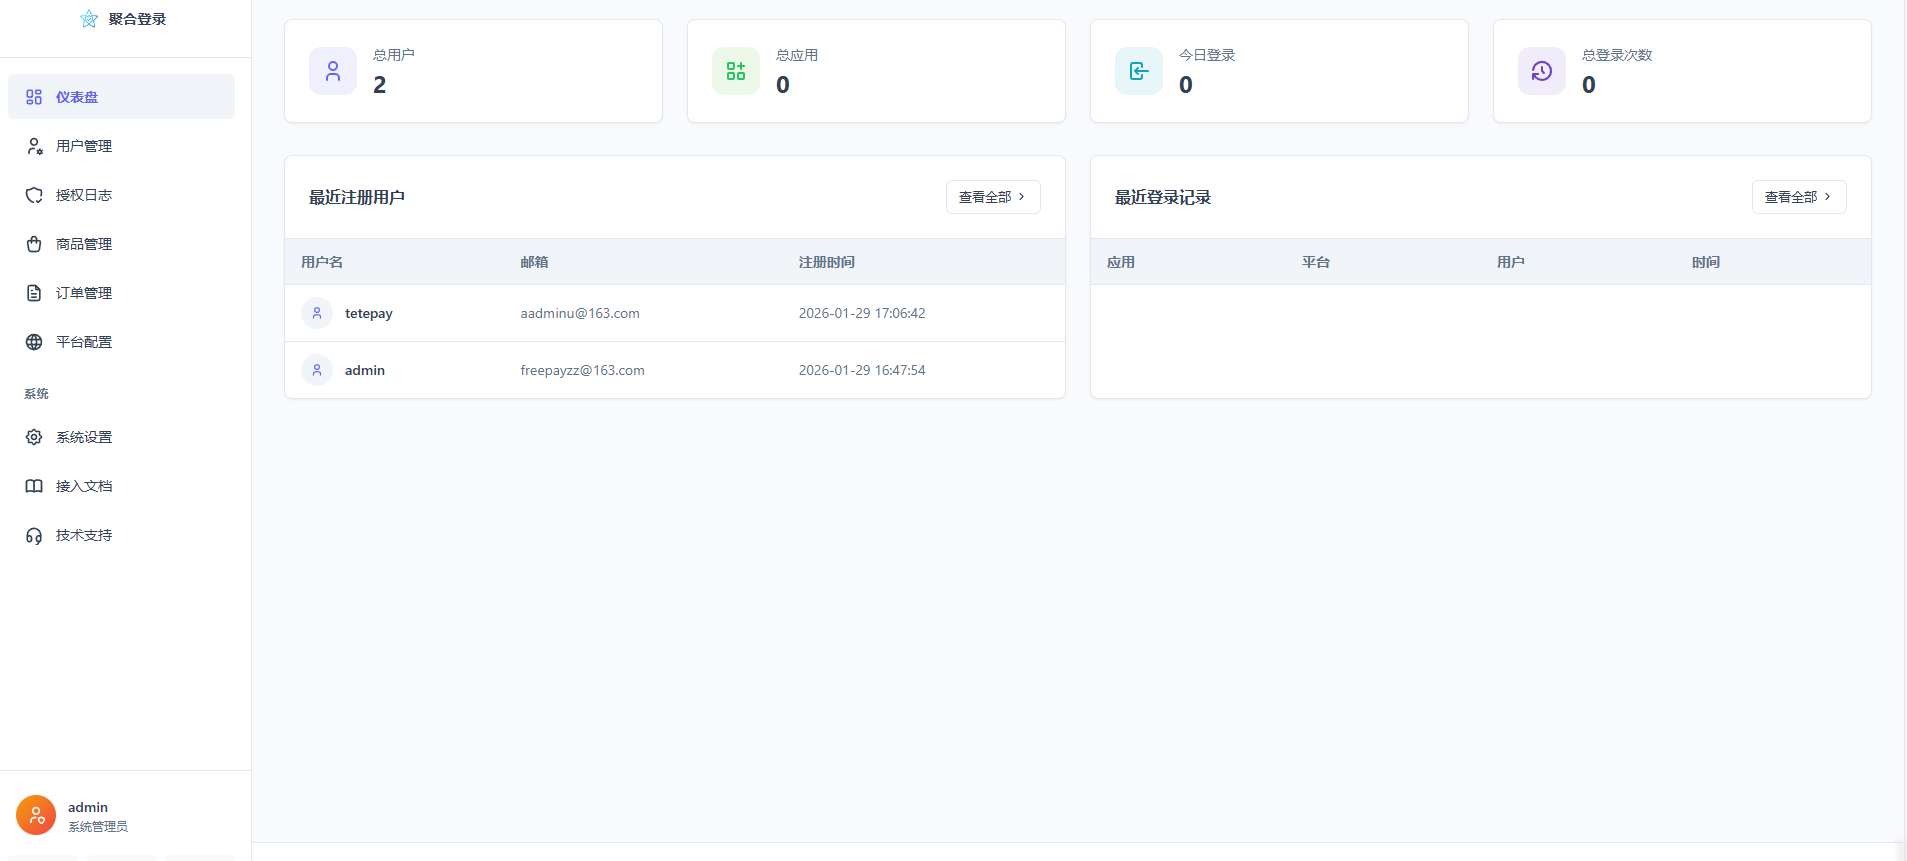Click the 最近登录记录 panel heading
This screenshot has width=1907, height=861.
1163,197
